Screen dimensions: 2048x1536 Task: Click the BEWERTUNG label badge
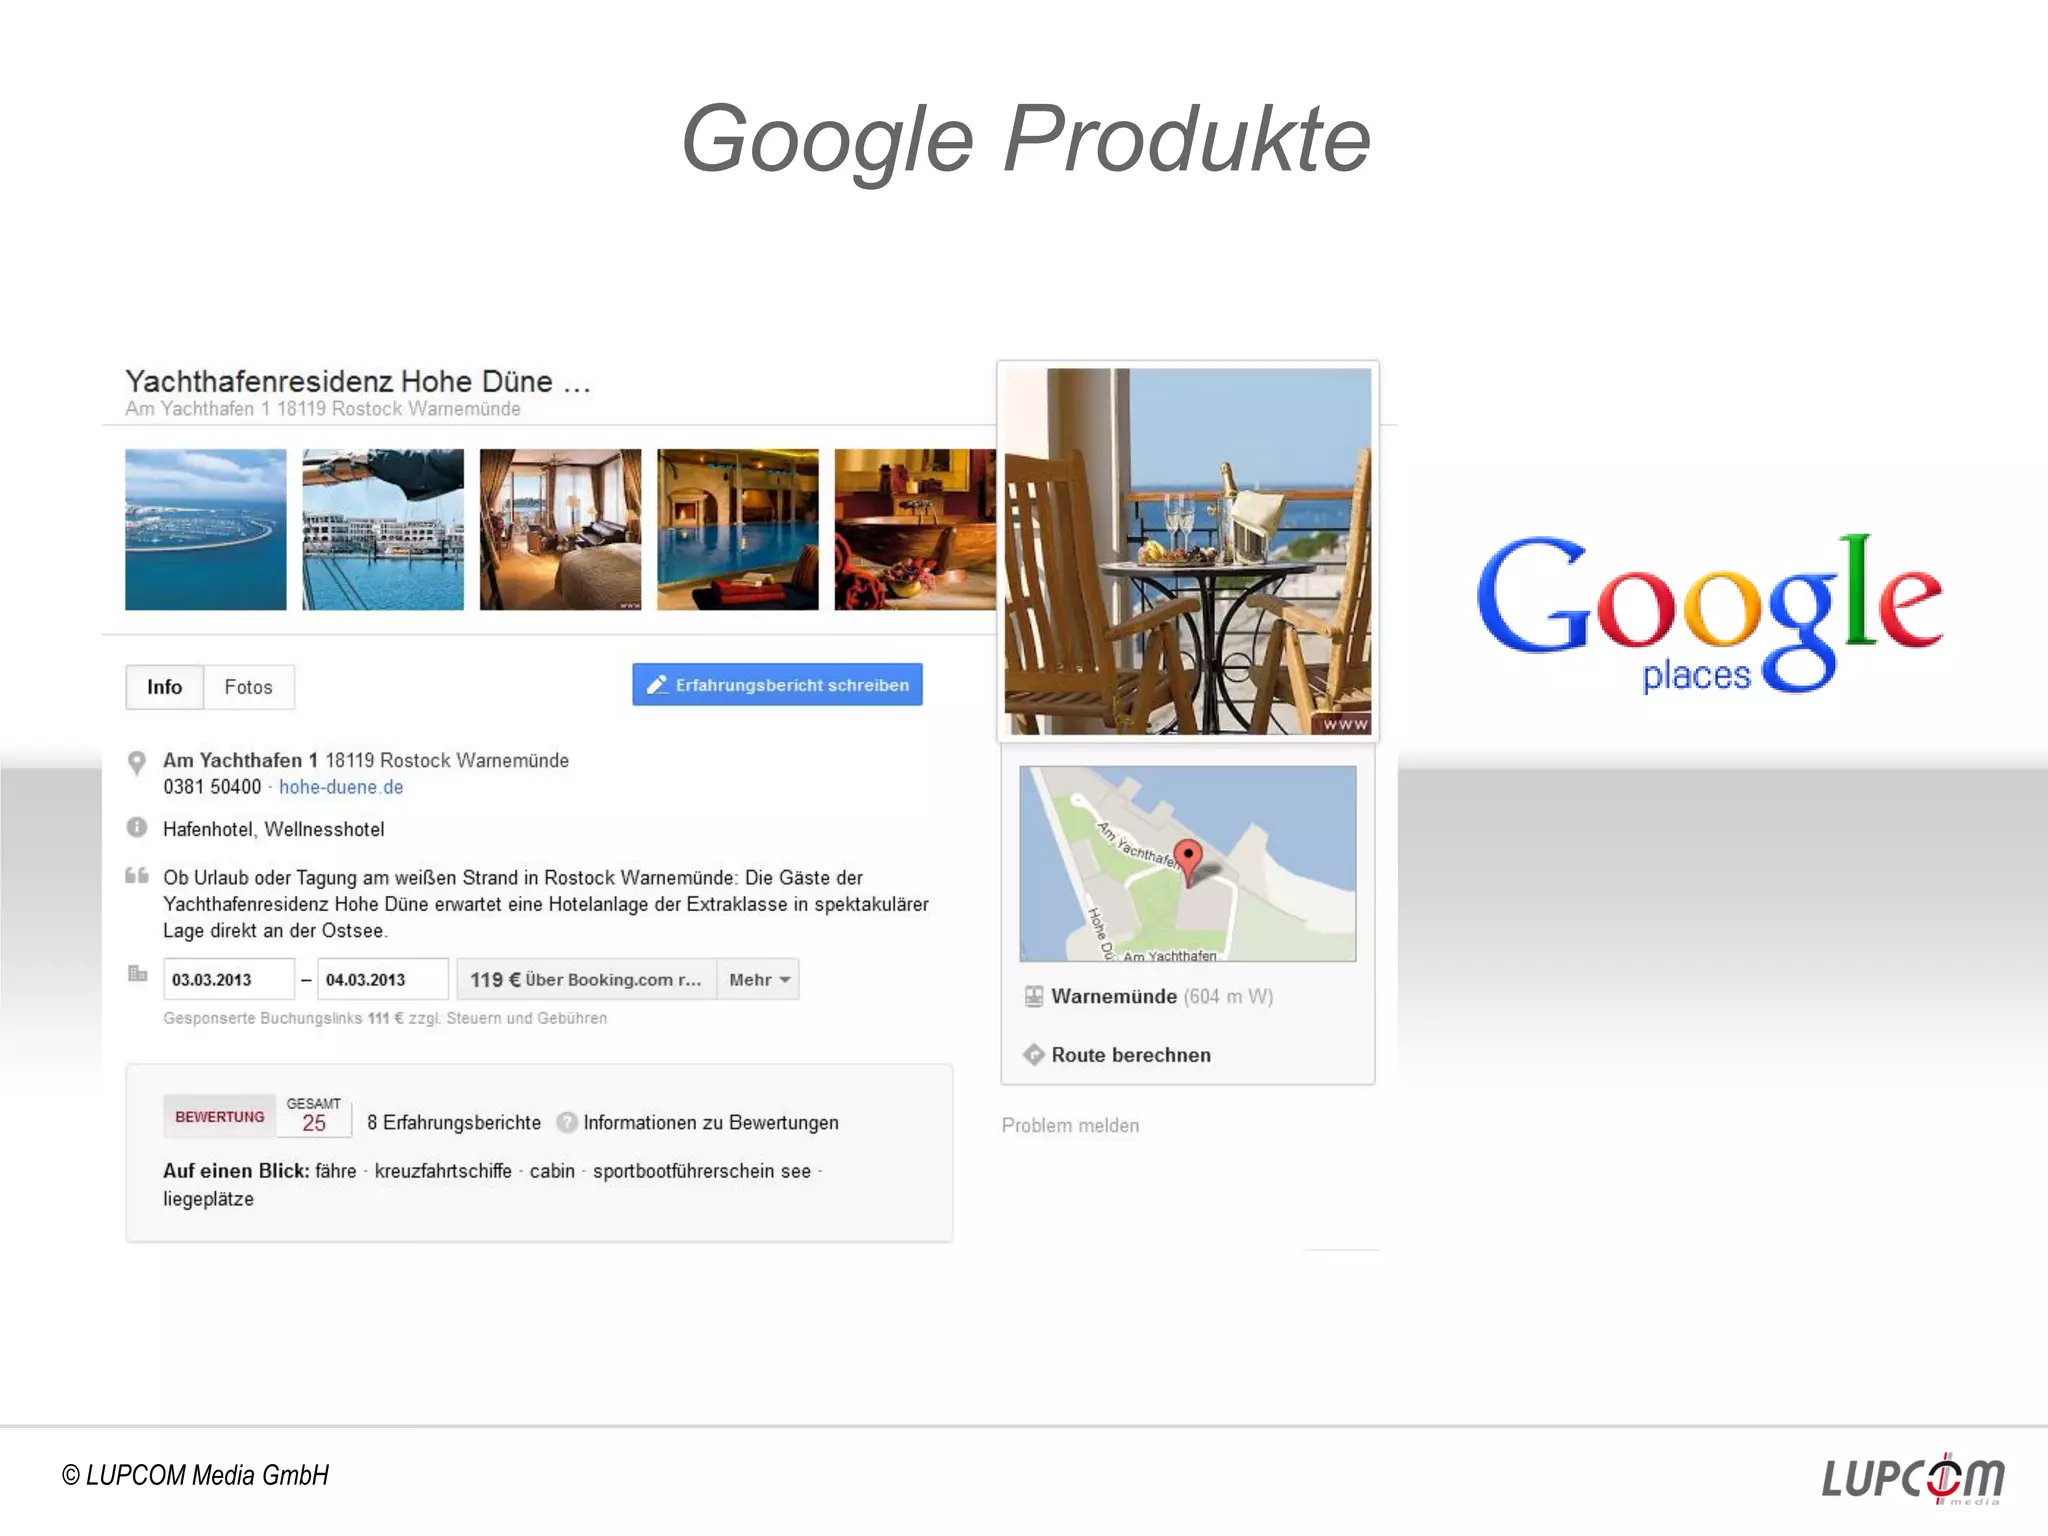(x=220, y=1116)
